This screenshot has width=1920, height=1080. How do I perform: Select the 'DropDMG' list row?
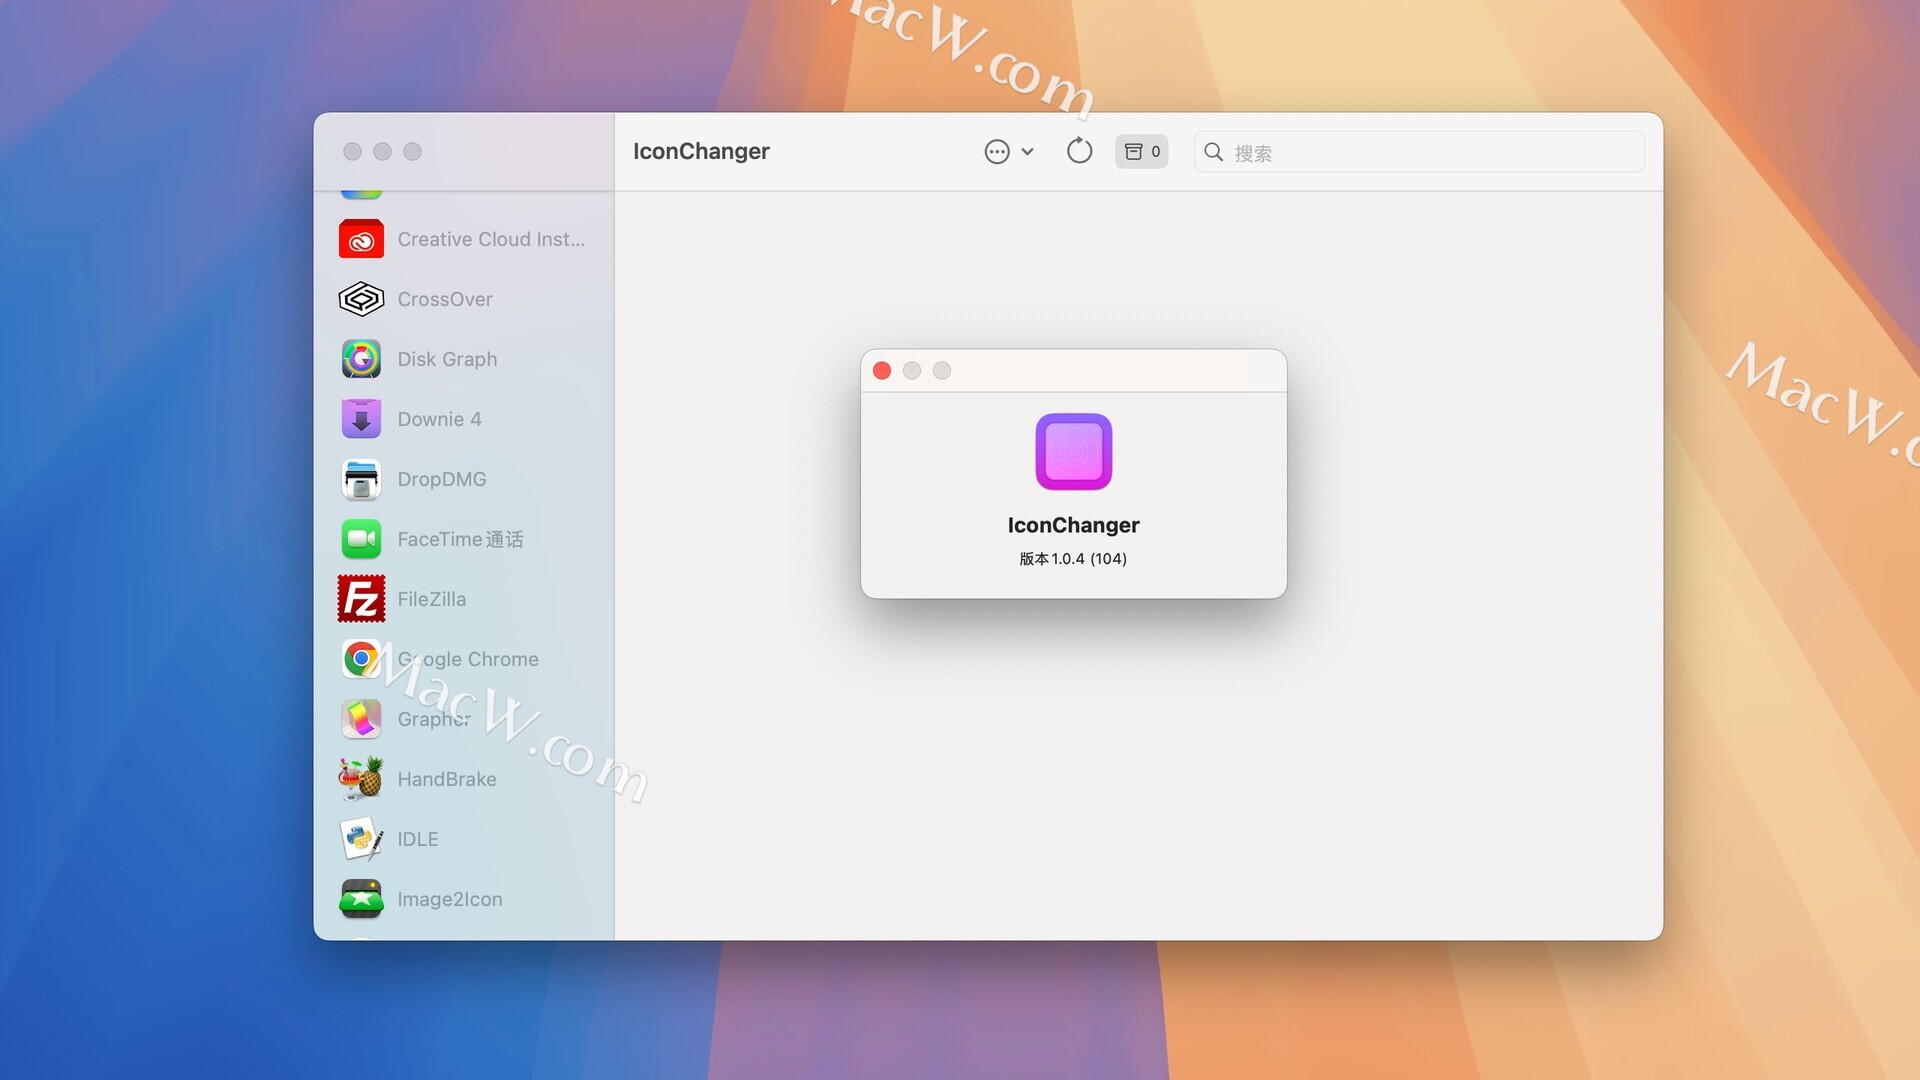tap(464, 479)
